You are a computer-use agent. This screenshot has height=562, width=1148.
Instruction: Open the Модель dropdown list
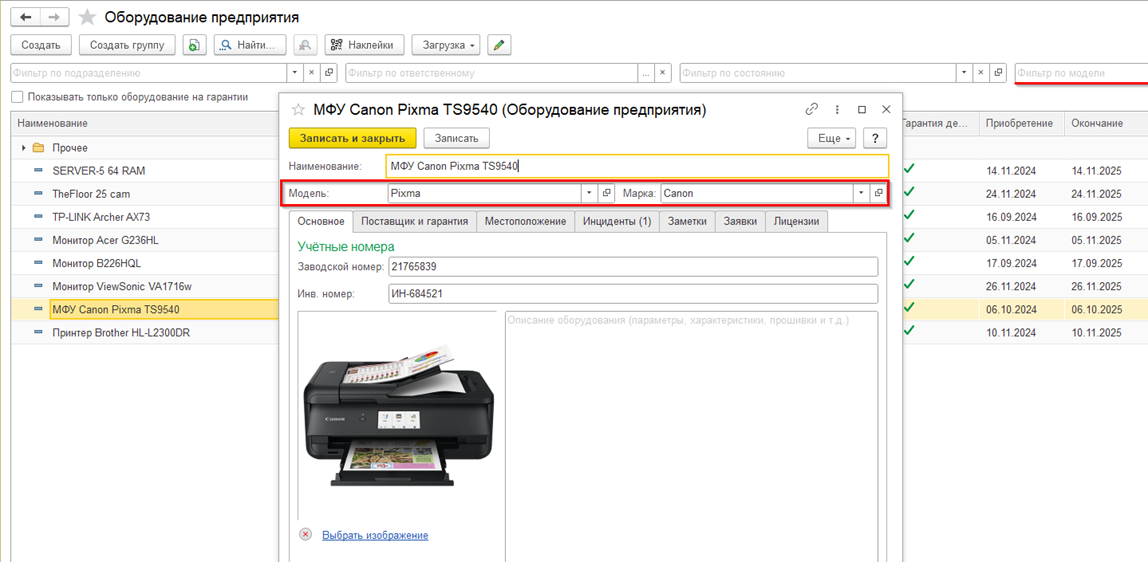click(589, 193)
